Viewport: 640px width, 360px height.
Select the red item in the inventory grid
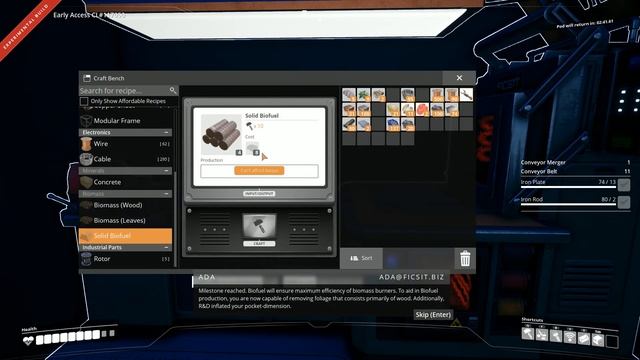pos(422,109)
